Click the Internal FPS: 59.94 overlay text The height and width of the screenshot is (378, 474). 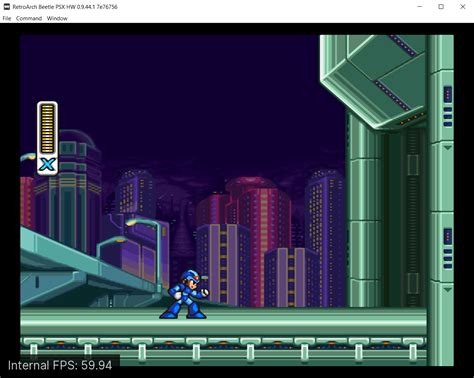pos(60,365)
